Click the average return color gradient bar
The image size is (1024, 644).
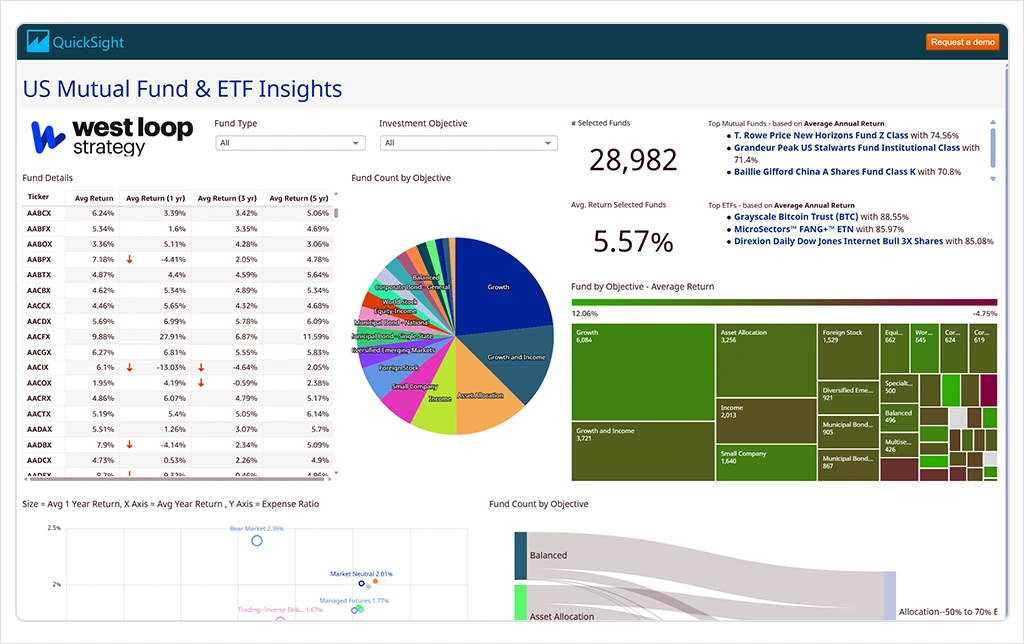point(783,301)
